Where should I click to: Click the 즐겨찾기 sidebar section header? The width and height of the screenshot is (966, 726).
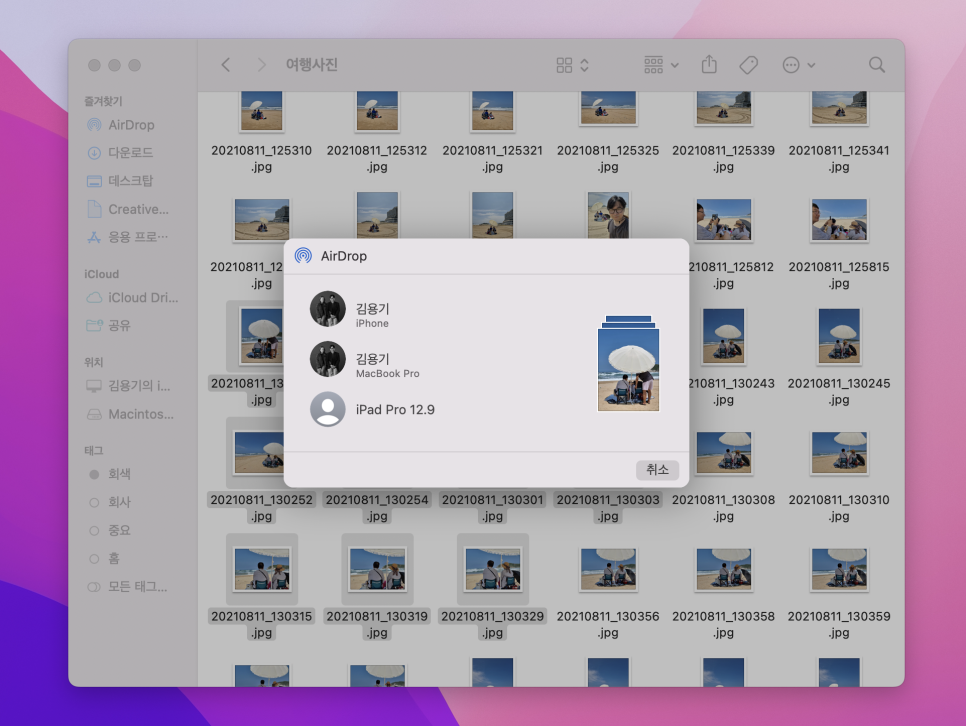103,101
